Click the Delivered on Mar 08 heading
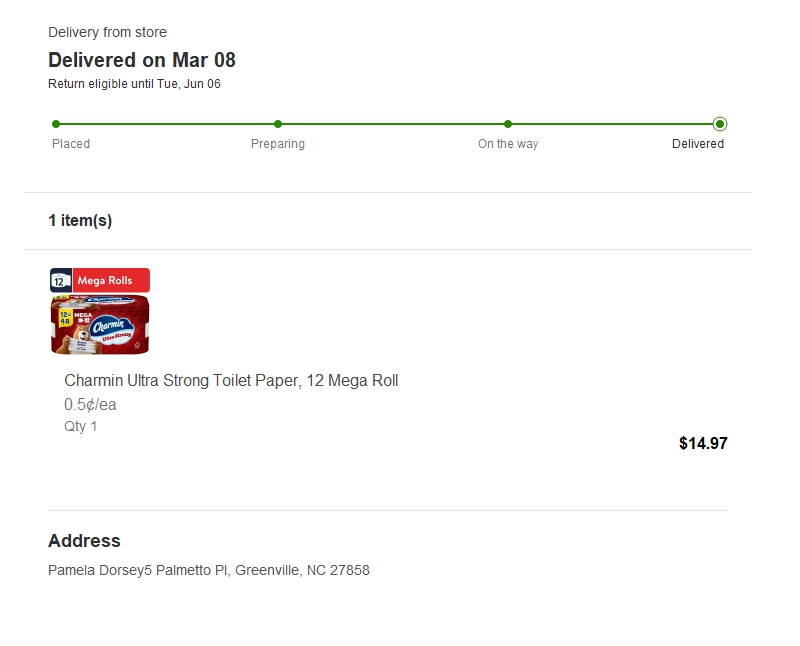 coord(142,60)
